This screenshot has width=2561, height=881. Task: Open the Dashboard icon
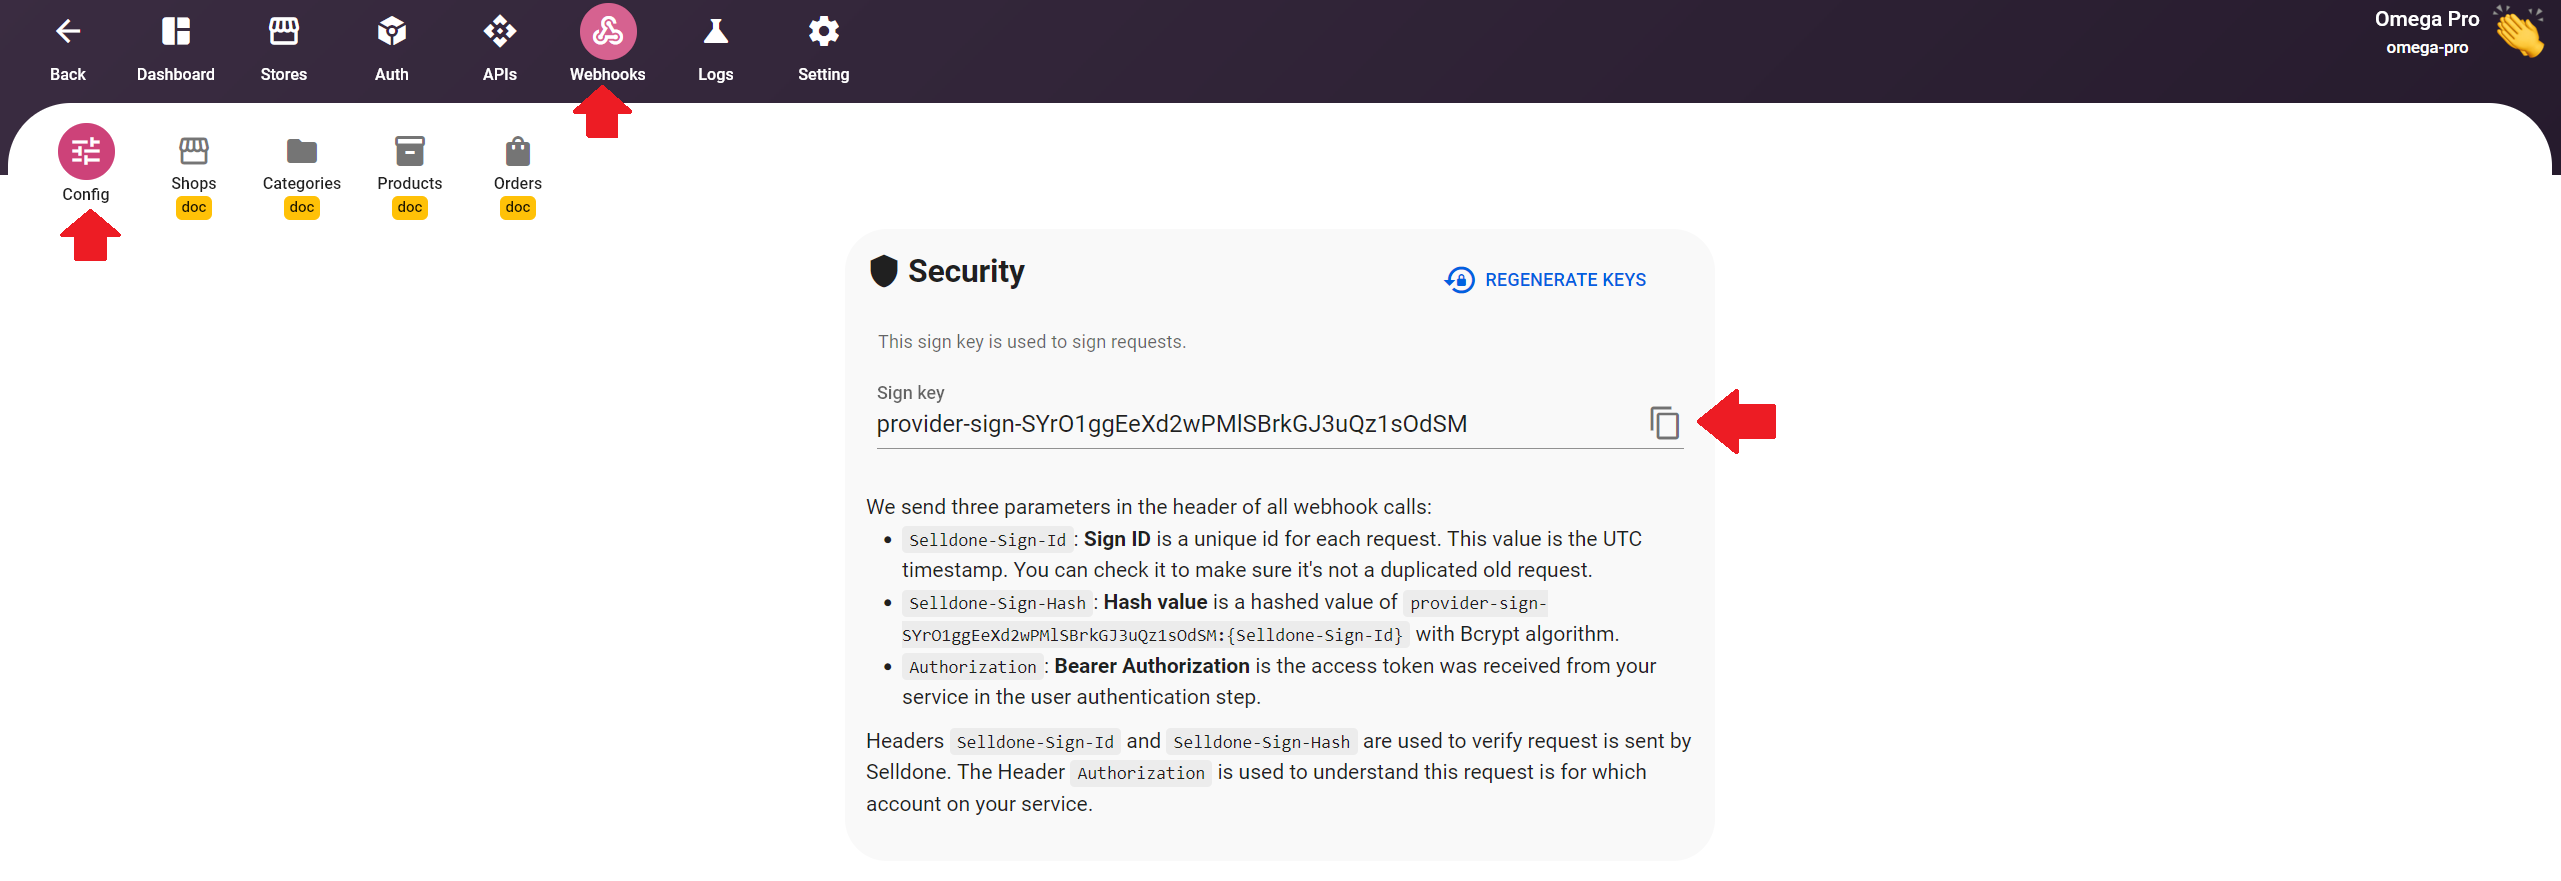[176, 32]
